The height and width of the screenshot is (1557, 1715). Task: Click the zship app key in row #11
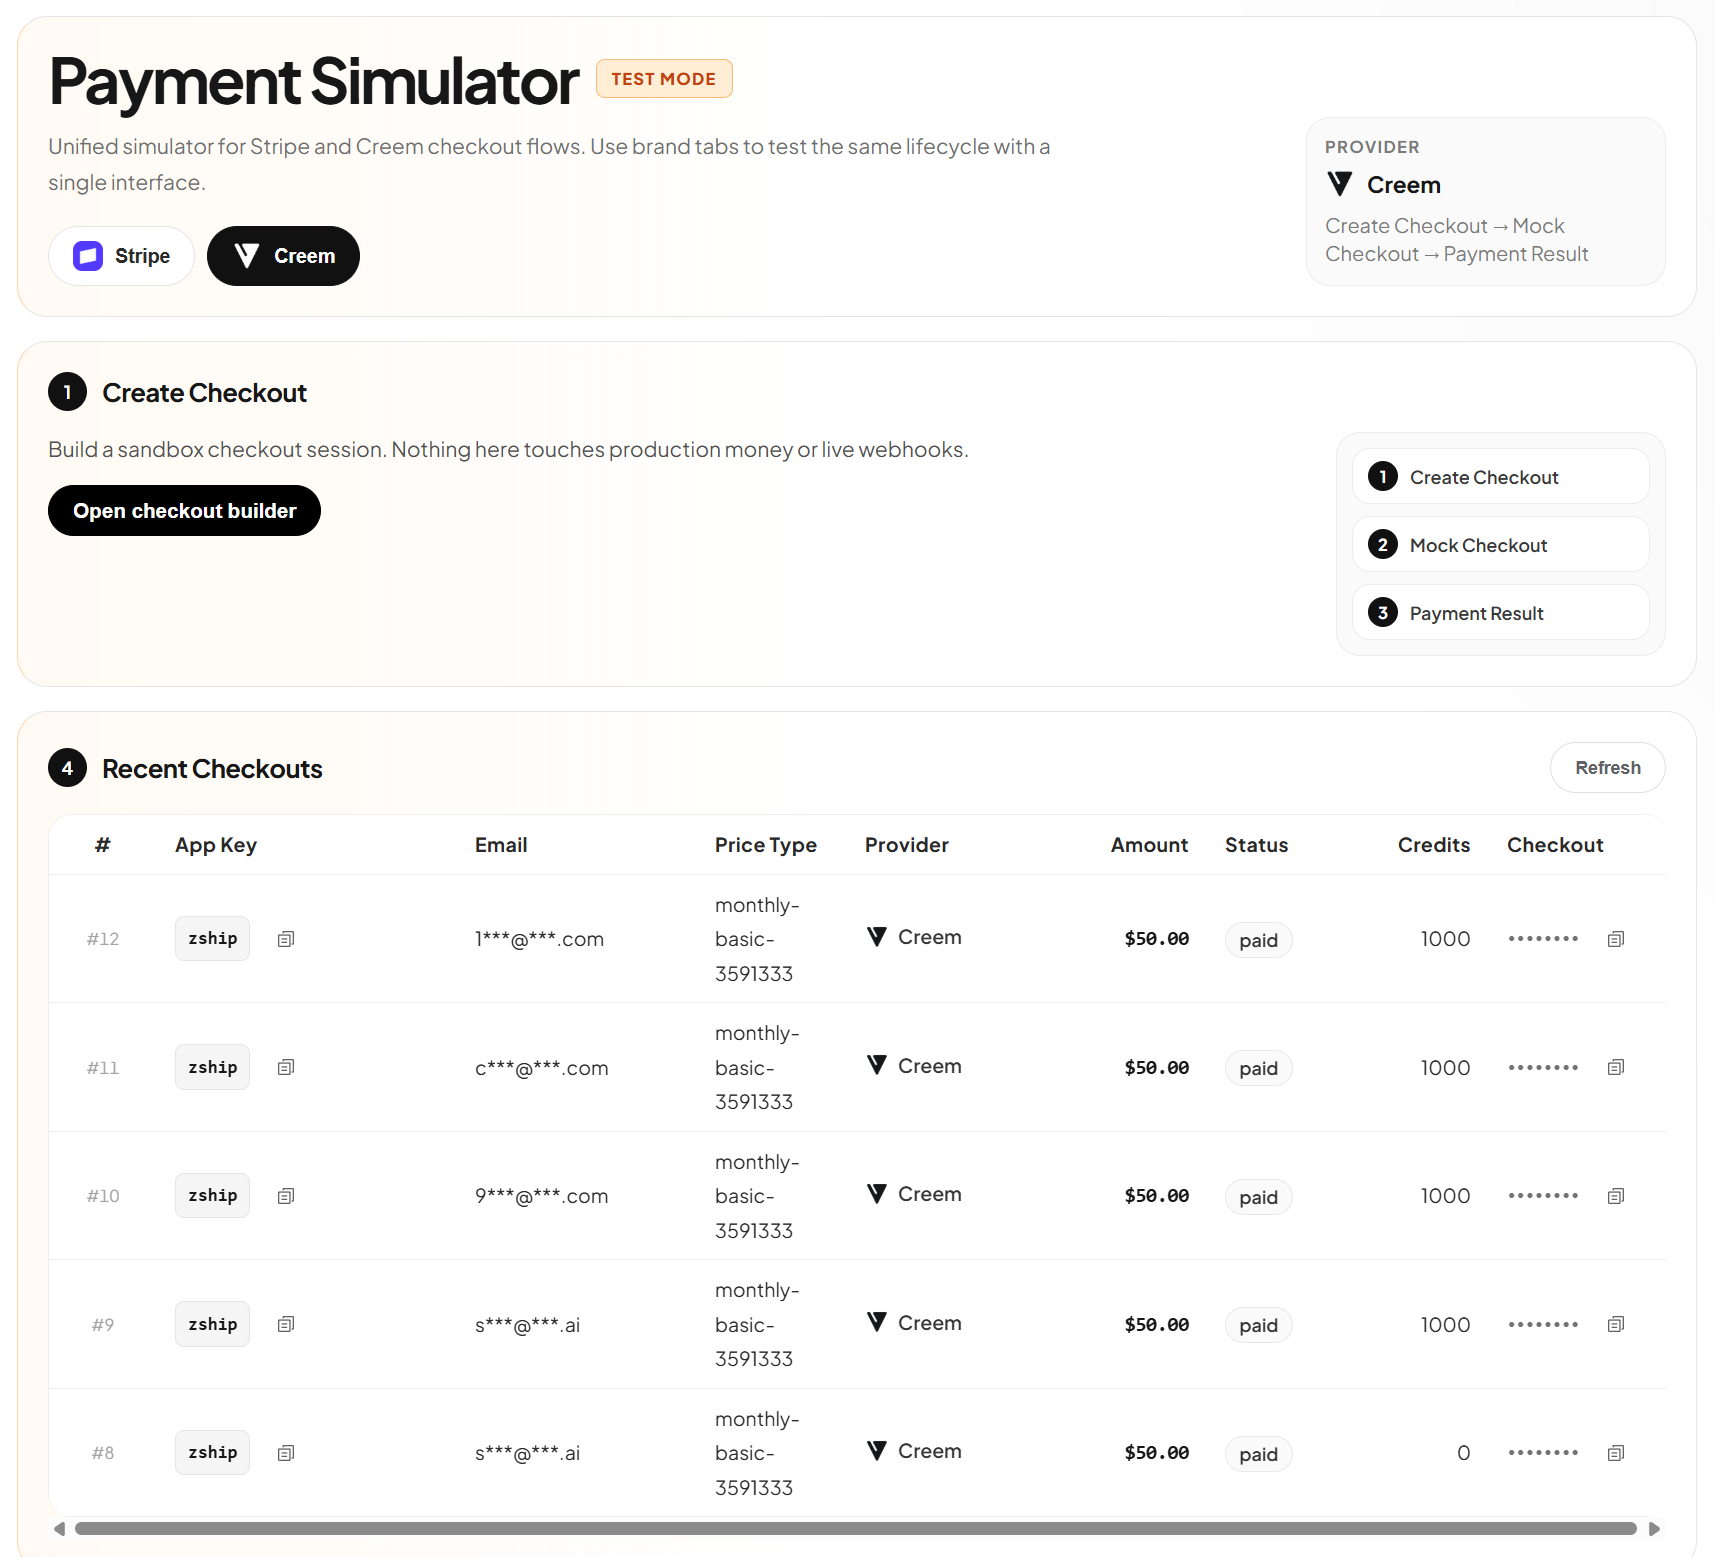212,1067
